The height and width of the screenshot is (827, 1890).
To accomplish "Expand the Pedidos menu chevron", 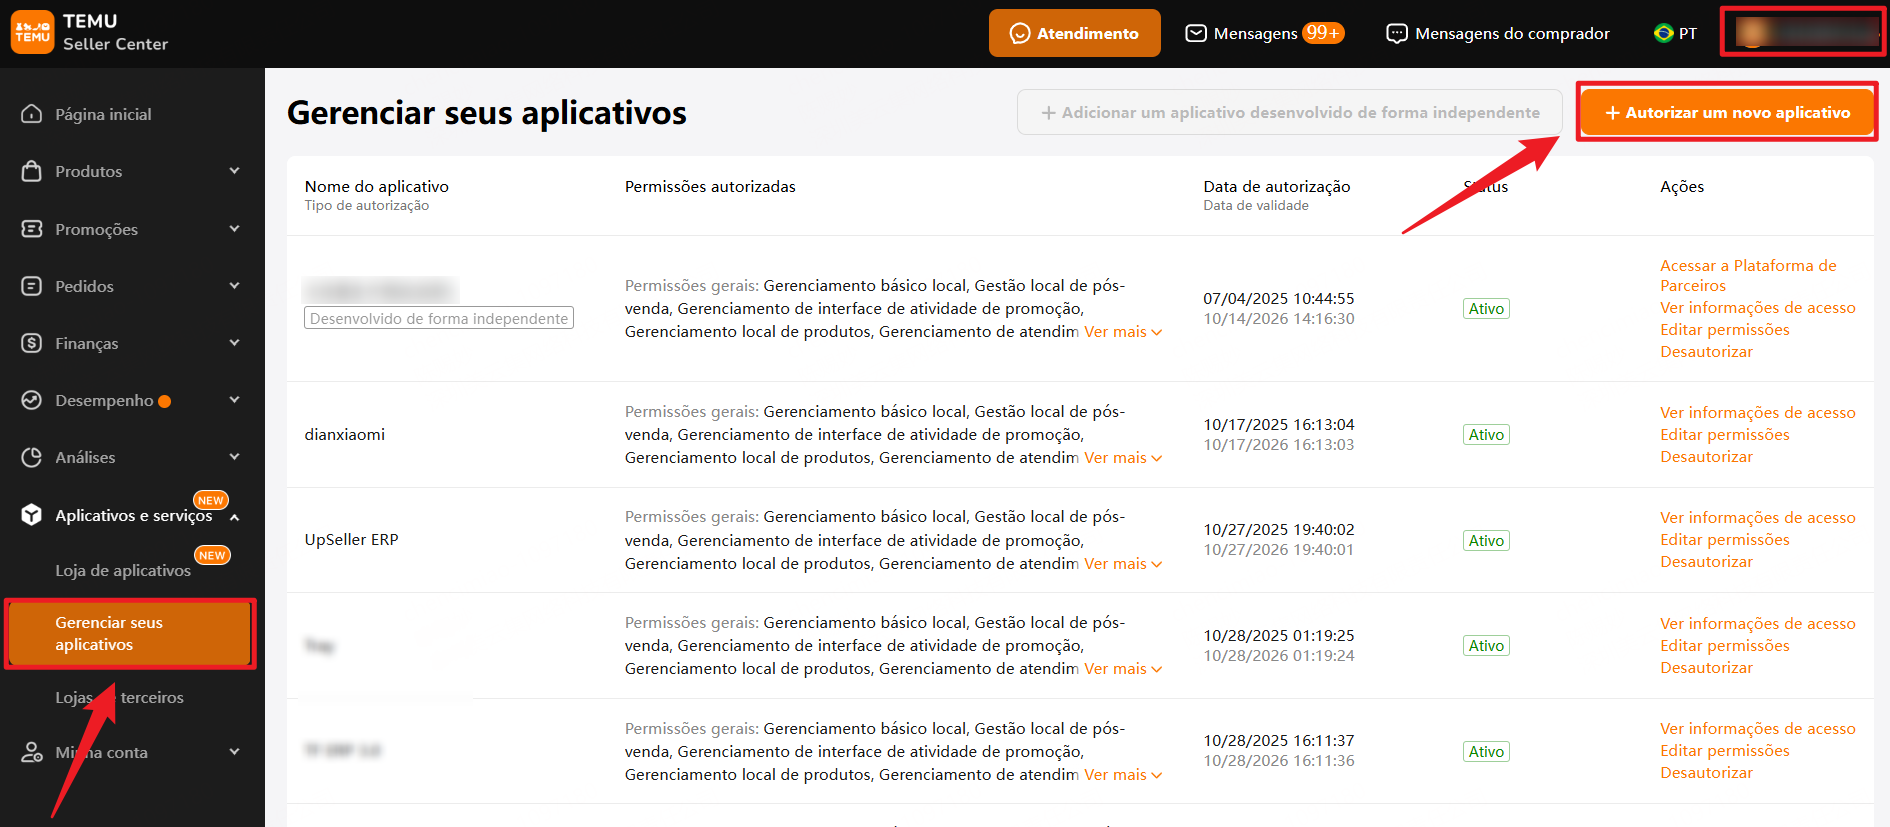I will pos(234,286).
